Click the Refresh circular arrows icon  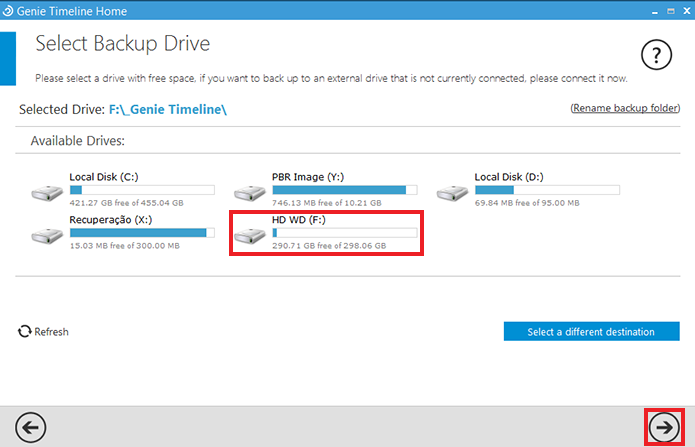pos(24,332)
